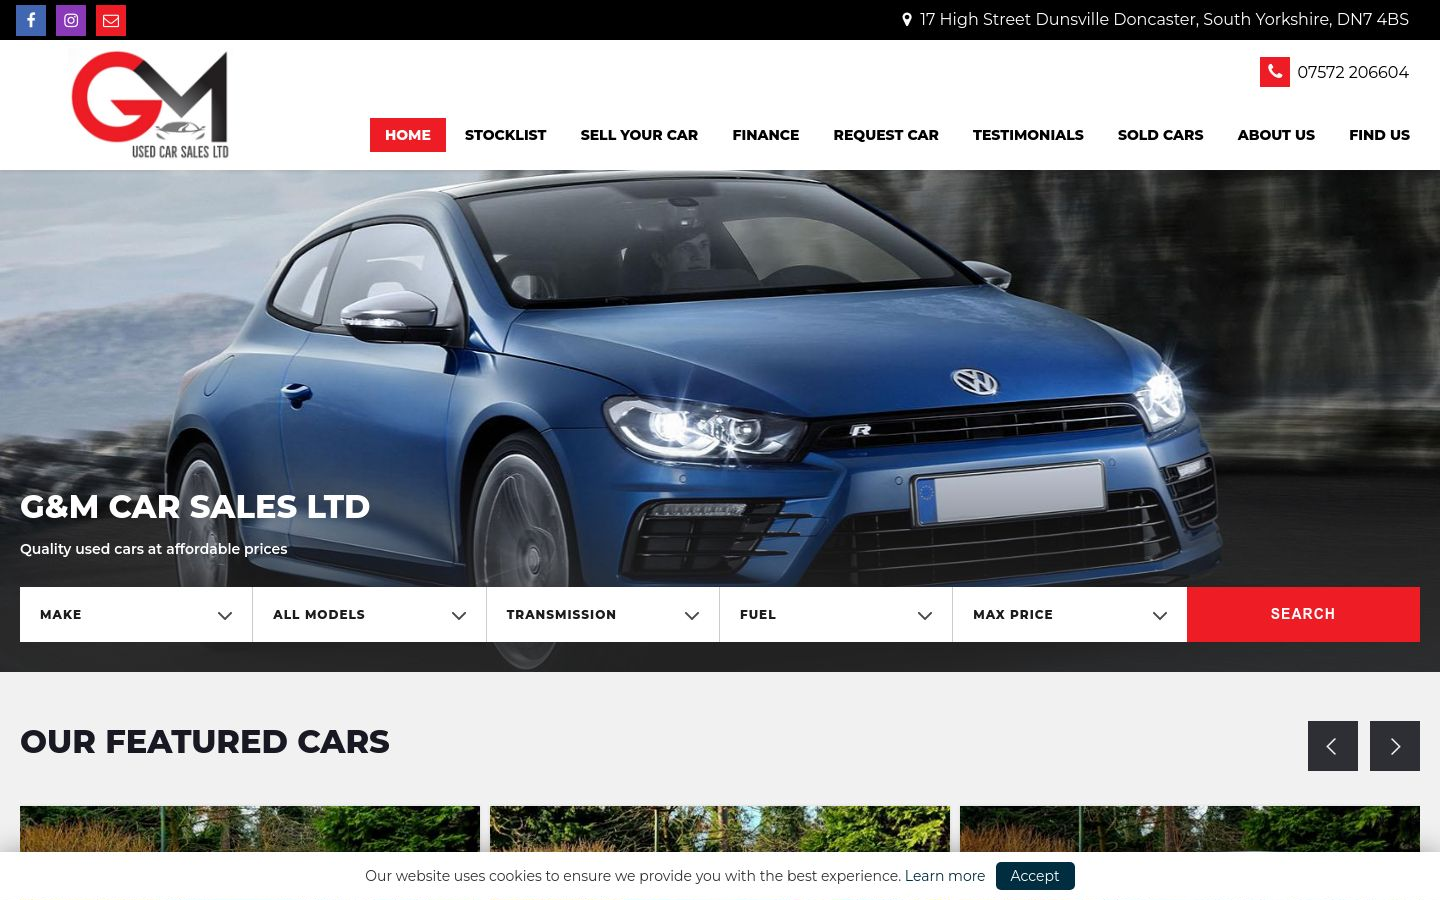This screenshot has height=900, width=1440.
Task: Open the Finance menu item
Action: click(766, 135)
